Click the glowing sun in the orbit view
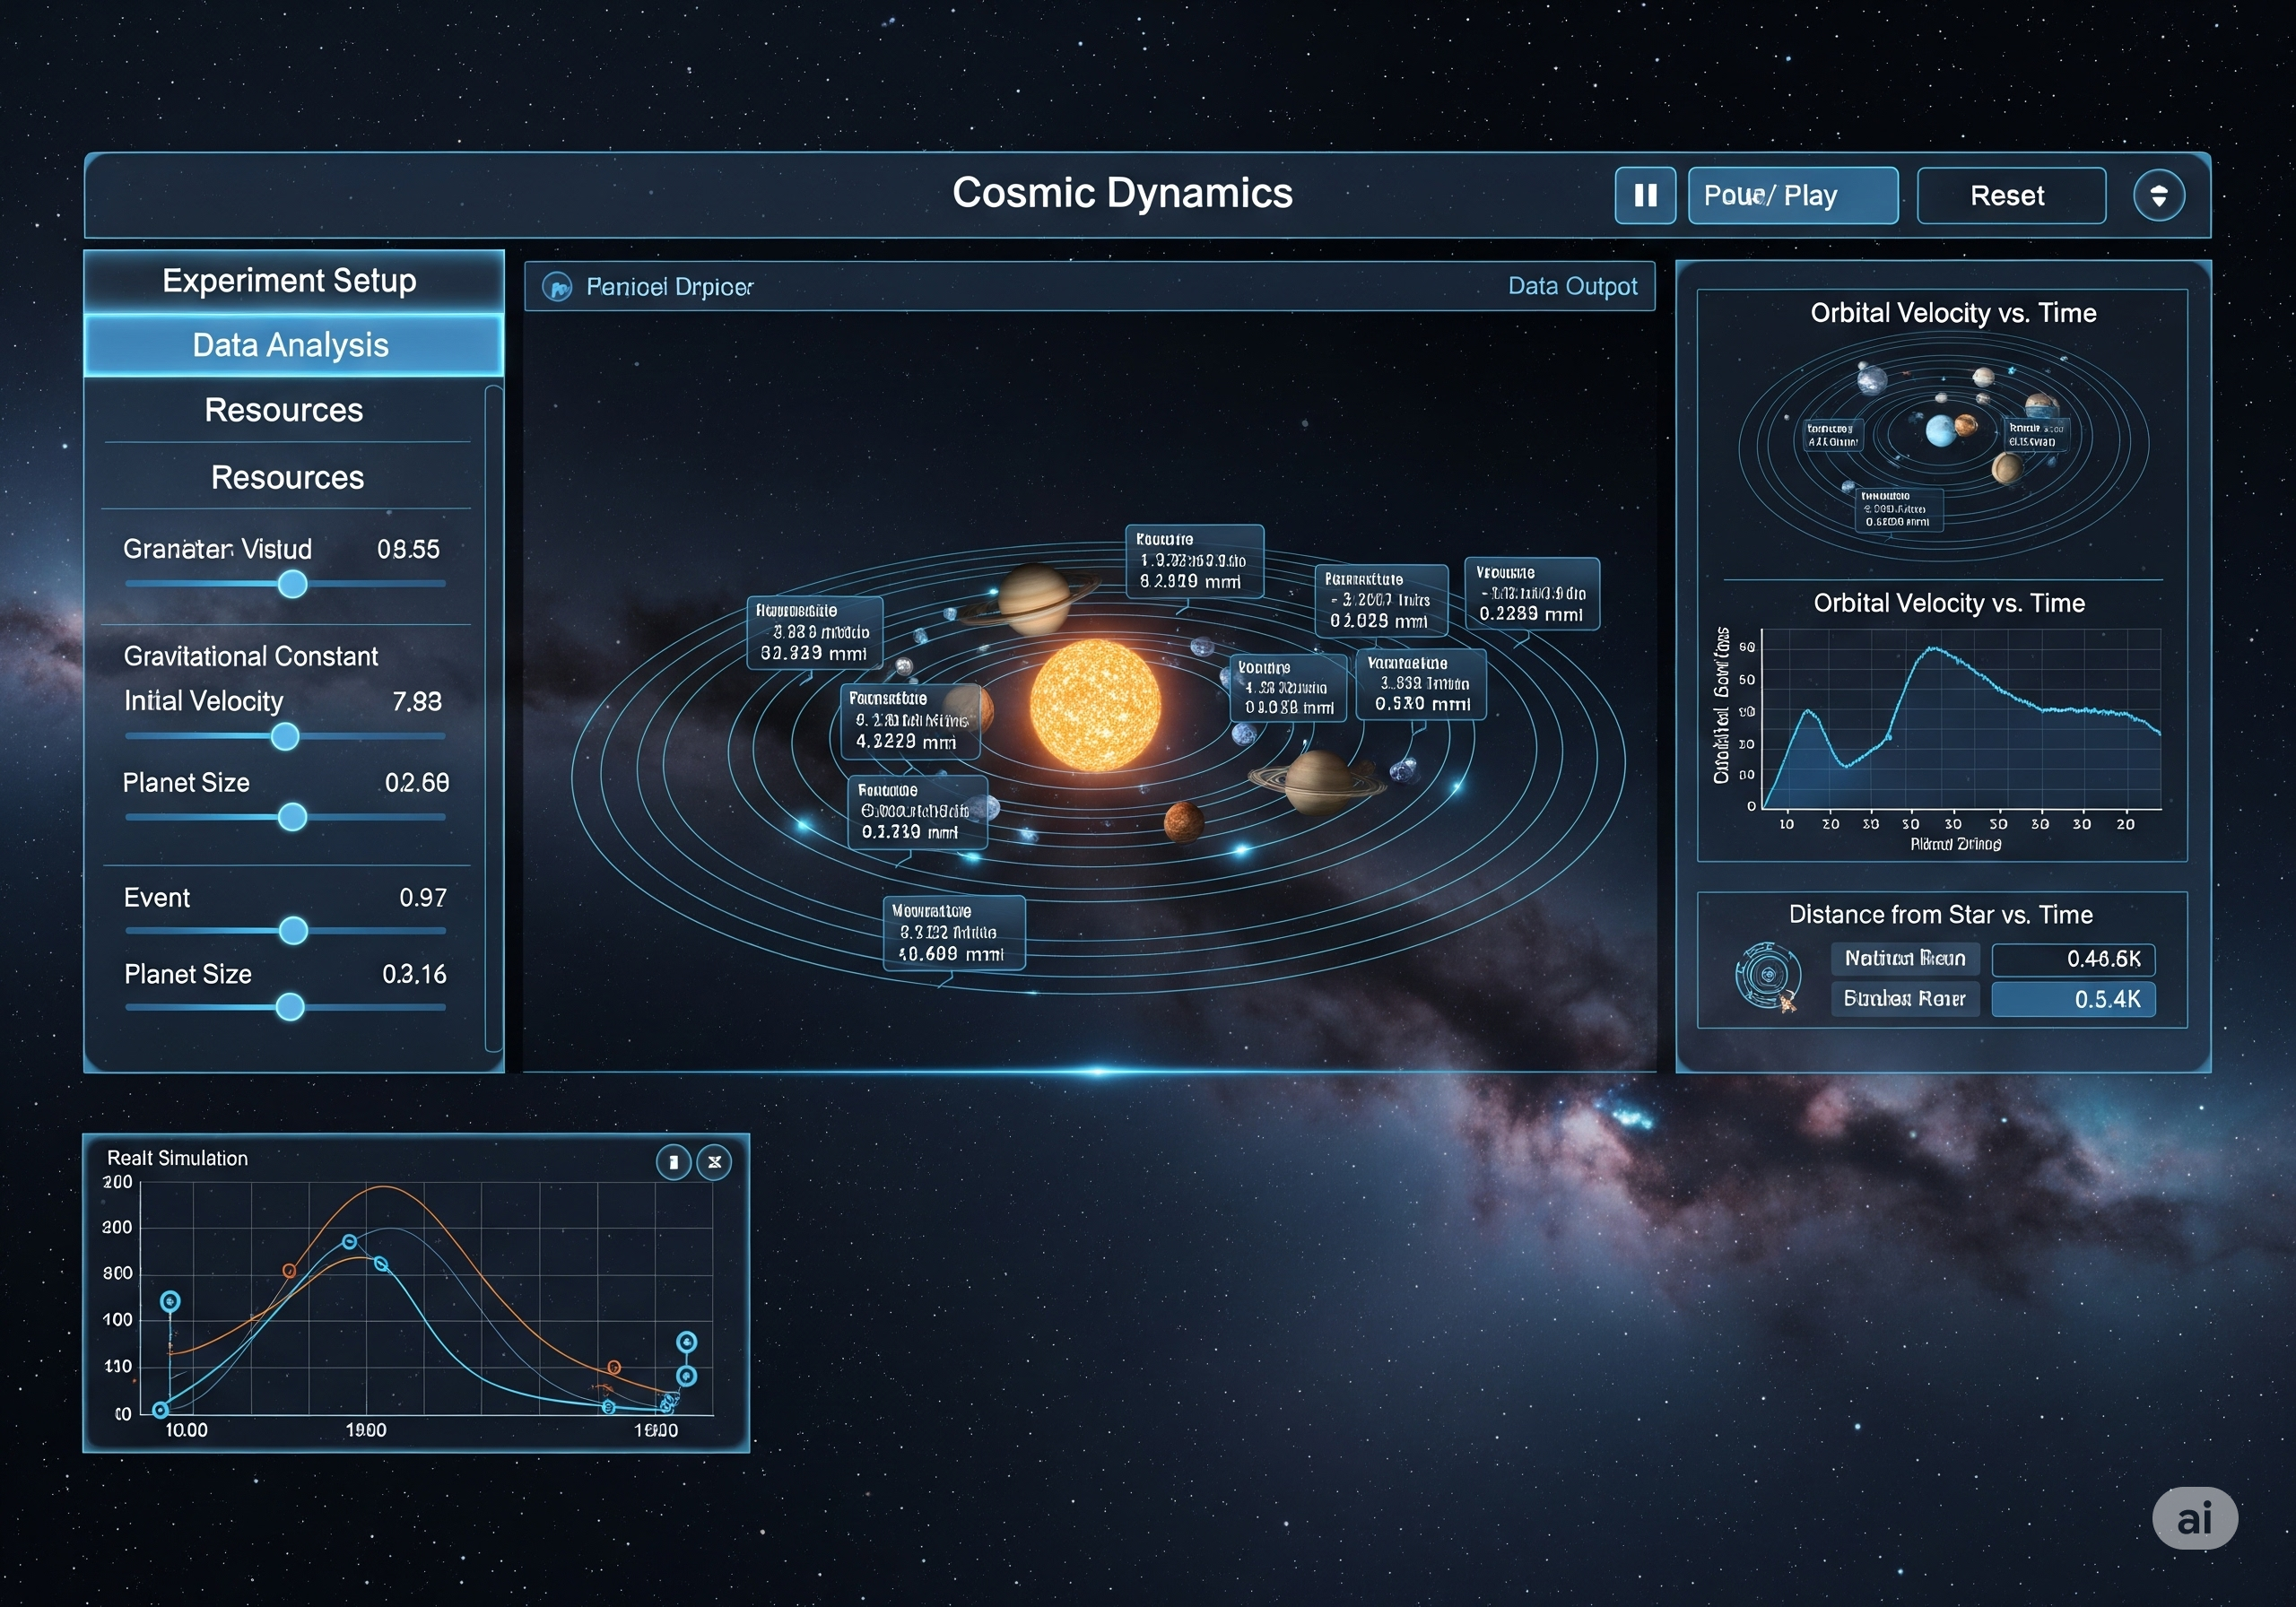Image resolution: width=2296 pixels, height=1607 pixels. [1095, 705]
